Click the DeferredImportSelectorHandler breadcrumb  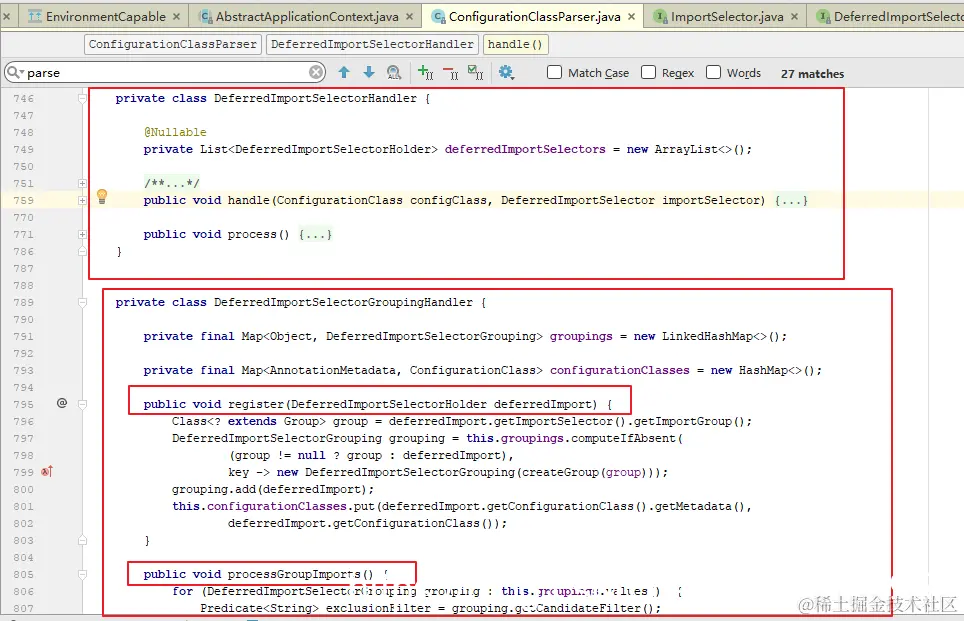coord(373,44)
